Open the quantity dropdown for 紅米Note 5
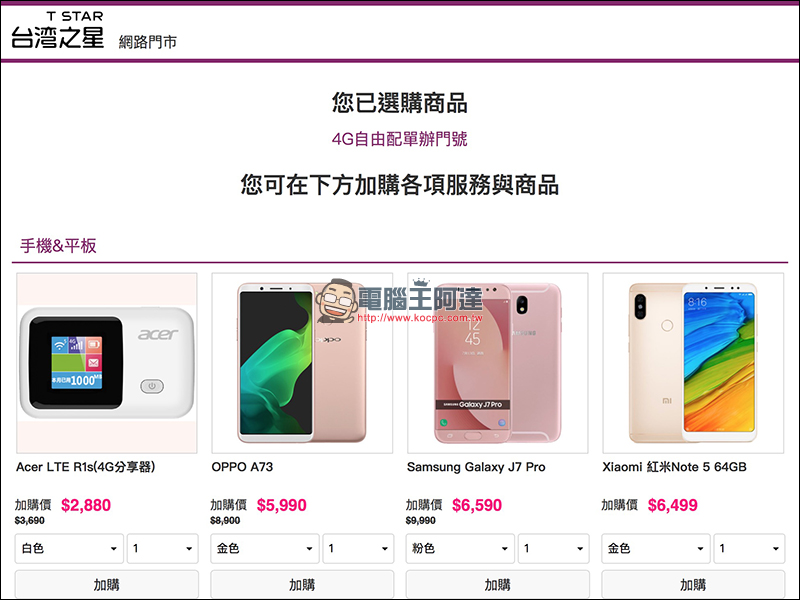Image resolution: width=800 pixels, height=600 pixels. (x=749, y=548)
